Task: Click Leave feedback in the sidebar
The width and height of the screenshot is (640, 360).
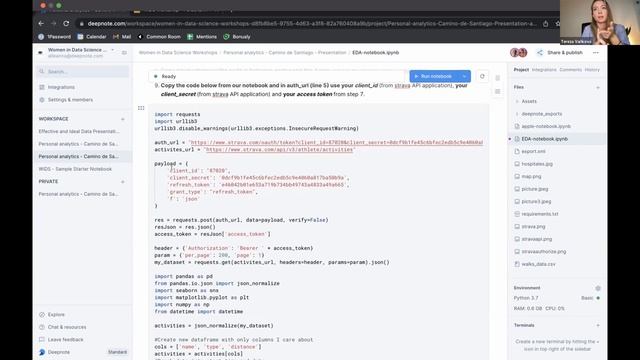Action: click(61, 340)
